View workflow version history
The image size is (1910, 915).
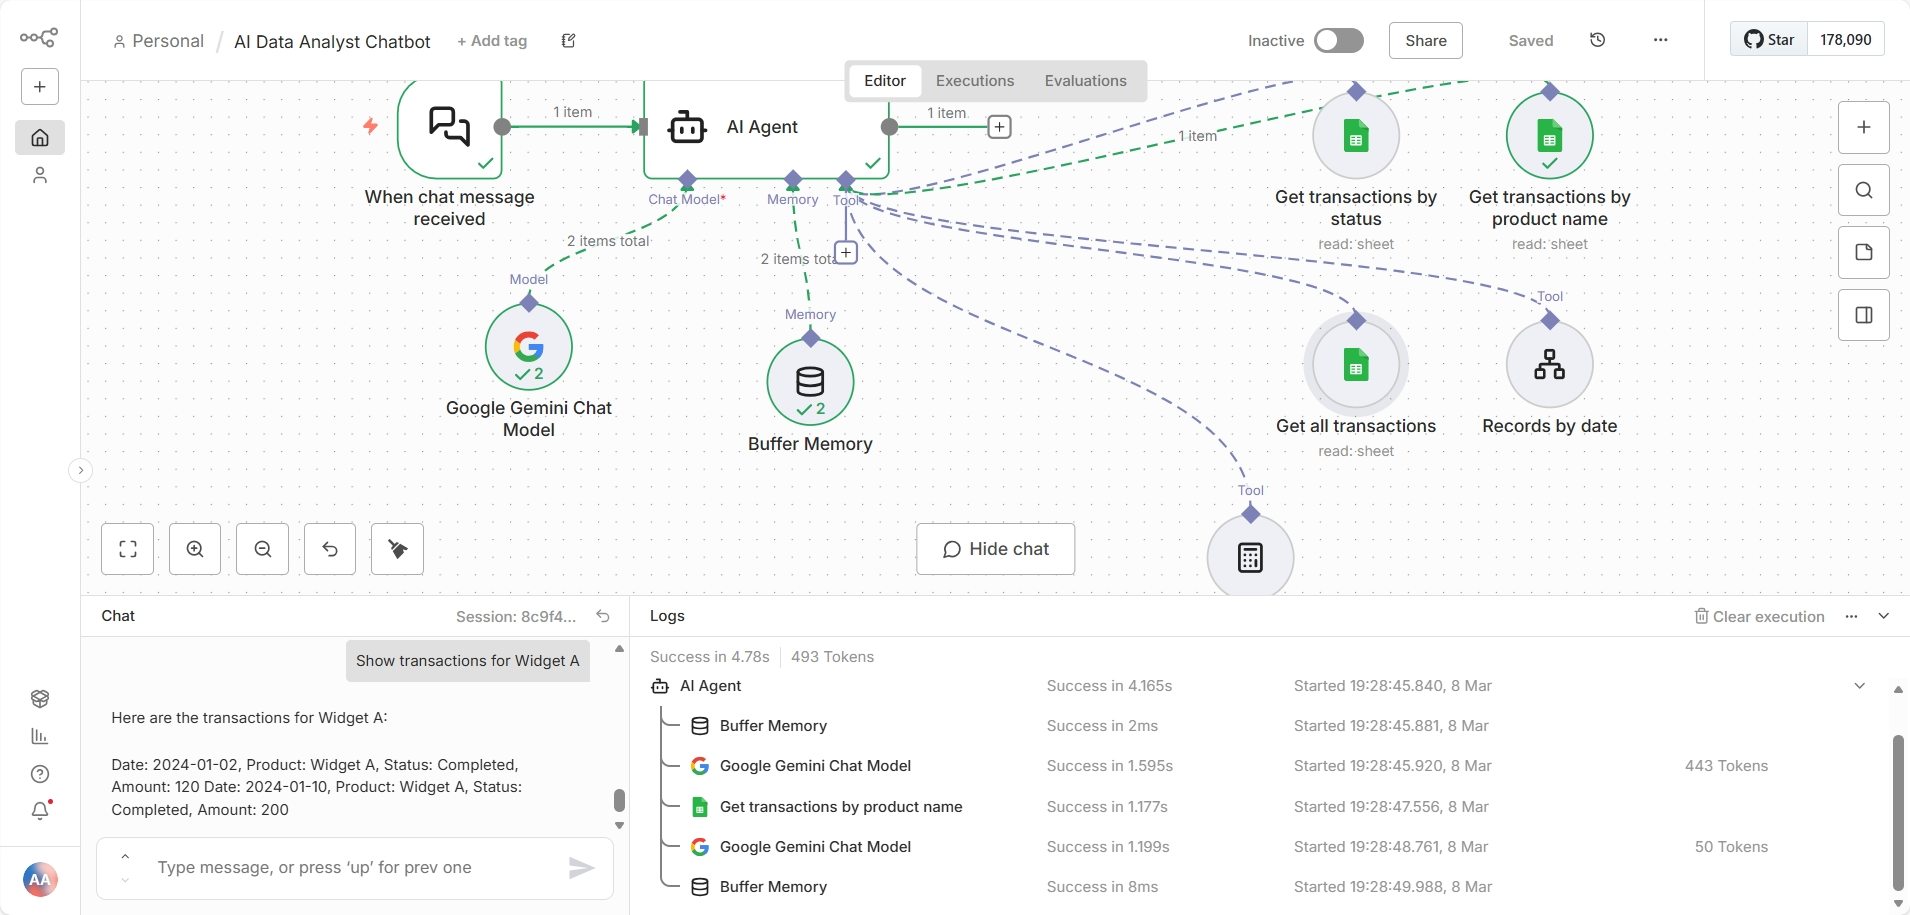[x=1598, y=40]
